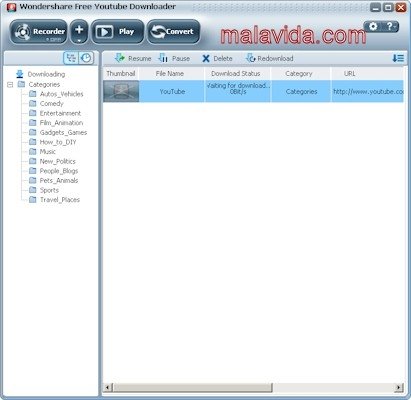Click the sort order icon
This screenshot has width=411, height=400.
click(x=398, y=58)
